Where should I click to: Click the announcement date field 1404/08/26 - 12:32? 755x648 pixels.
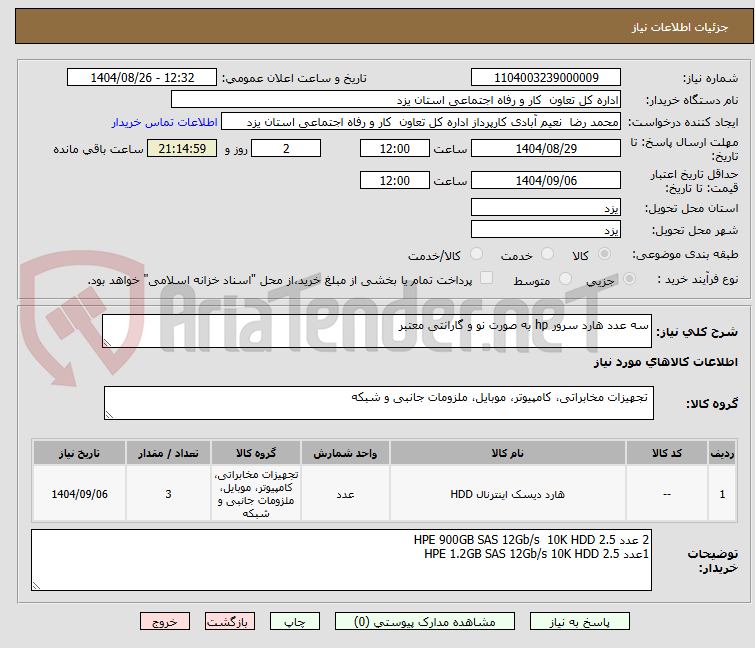click(x=142, y=78)
